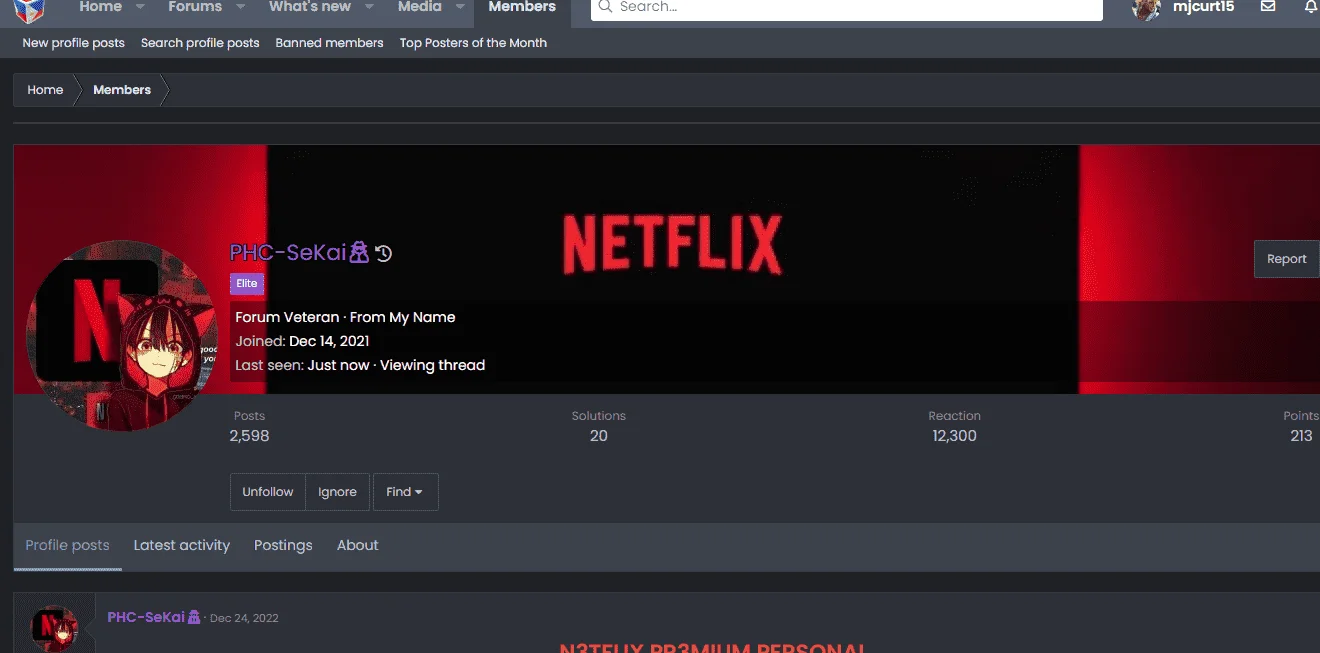Open the alerts bell icon
The width and height of the screenshot is (1320, 653).
1311,7
